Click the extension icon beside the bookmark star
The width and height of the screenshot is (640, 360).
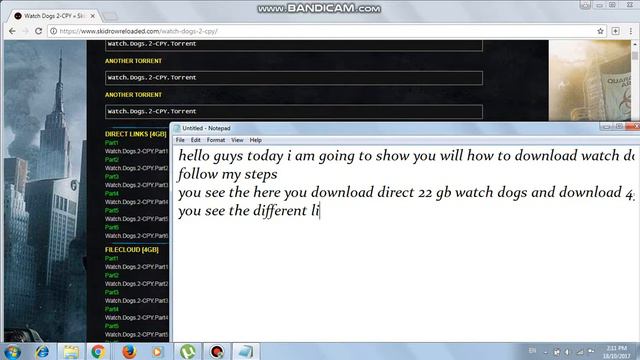point(616,31)
